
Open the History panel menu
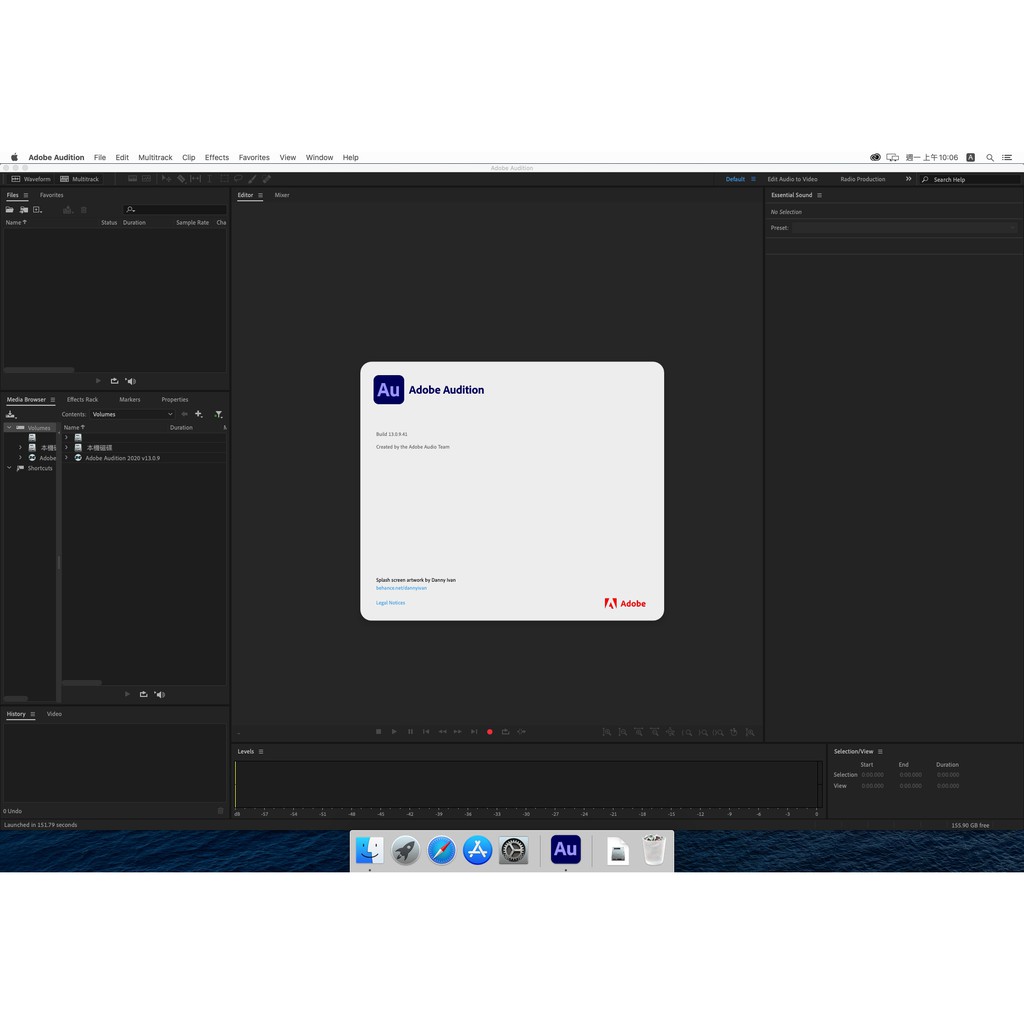(x=33, y=714)
